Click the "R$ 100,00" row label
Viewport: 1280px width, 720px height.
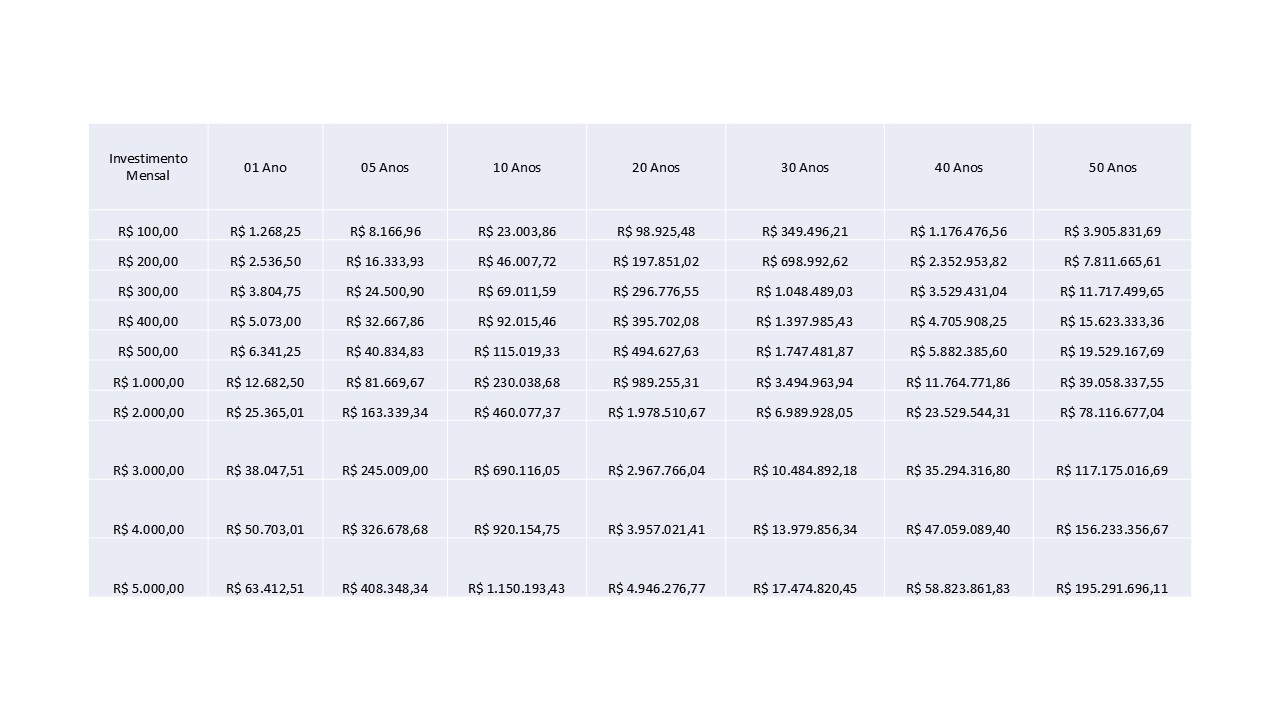[148, 232]
